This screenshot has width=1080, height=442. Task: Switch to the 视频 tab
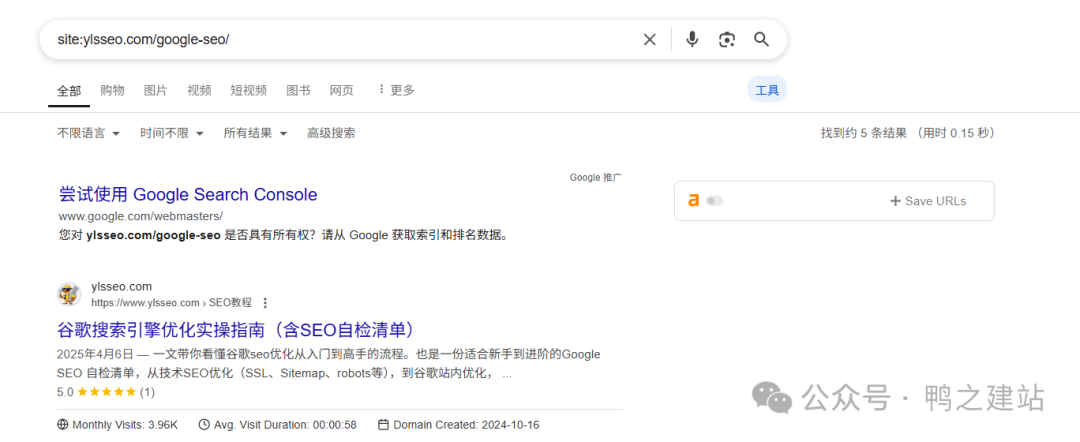point(199,90)
